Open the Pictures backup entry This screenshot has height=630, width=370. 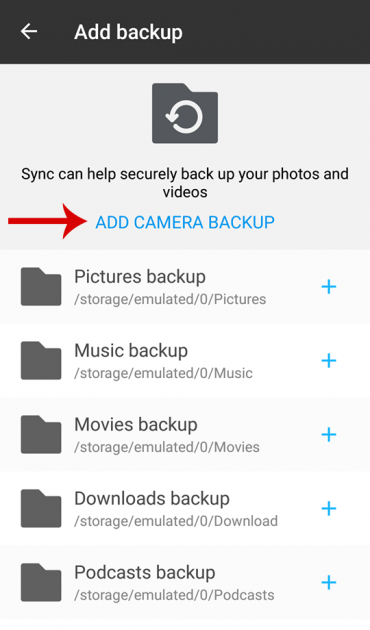click(x=185, y=286)
